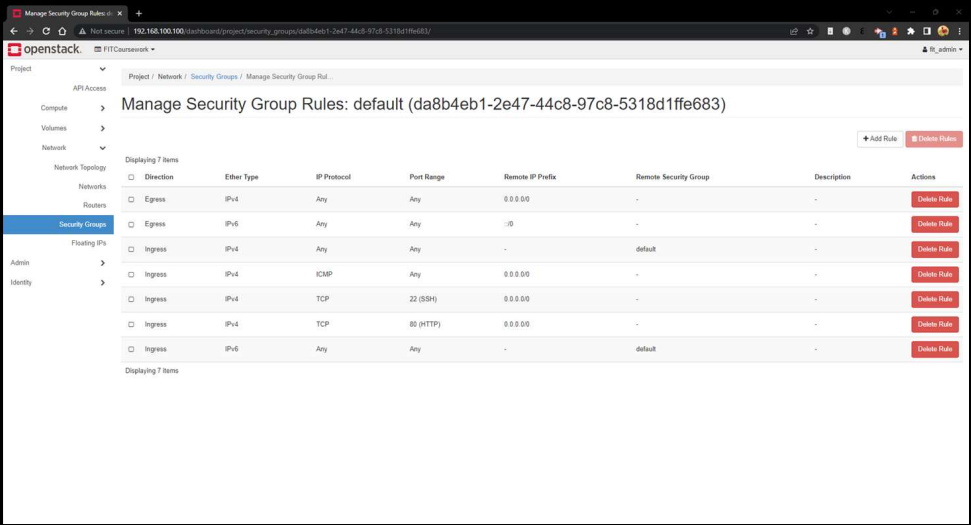Expand the Compute section in the sidebar
The image size is (971, 525).
[72, 108]
